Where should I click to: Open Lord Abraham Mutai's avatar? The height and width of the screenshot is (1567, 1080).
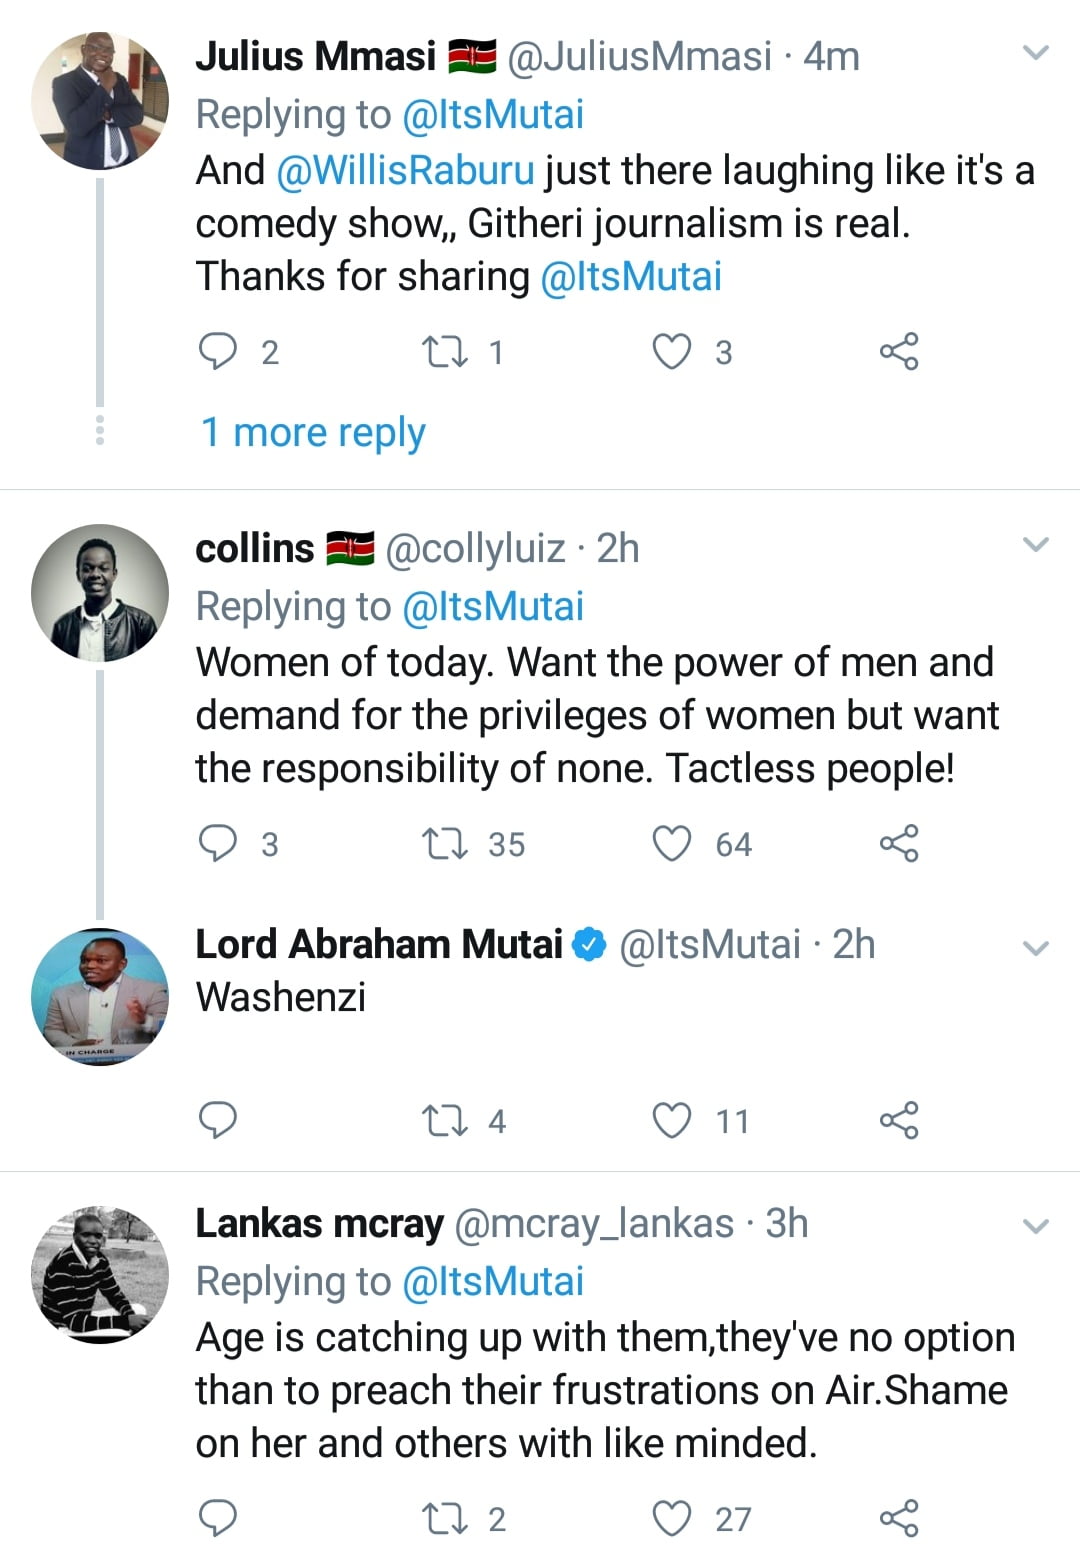click(99, 996)
